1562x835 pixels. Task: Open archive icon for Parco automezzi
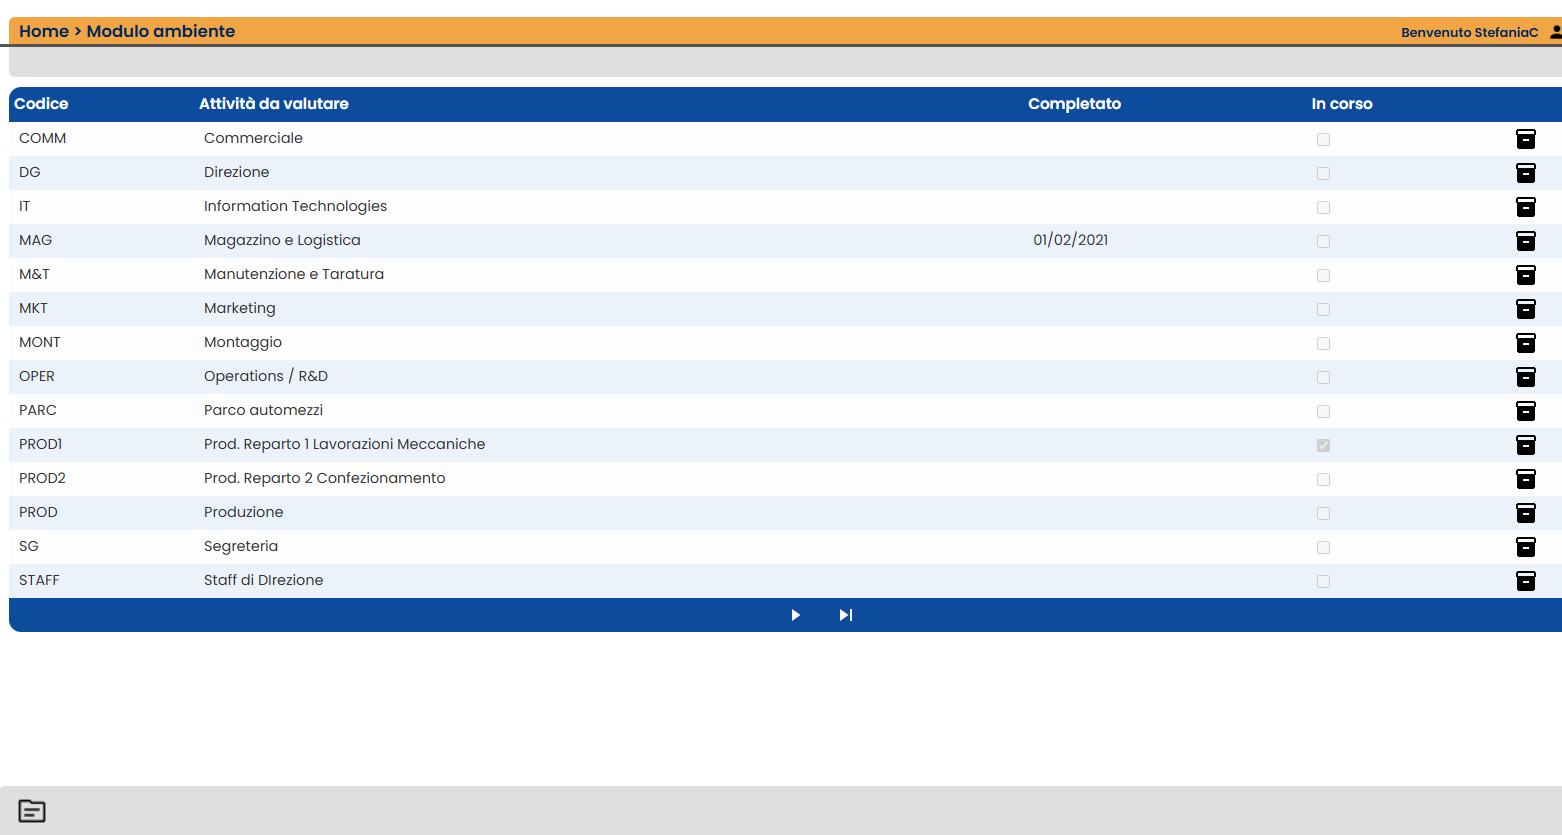[x=1525, y=411]
